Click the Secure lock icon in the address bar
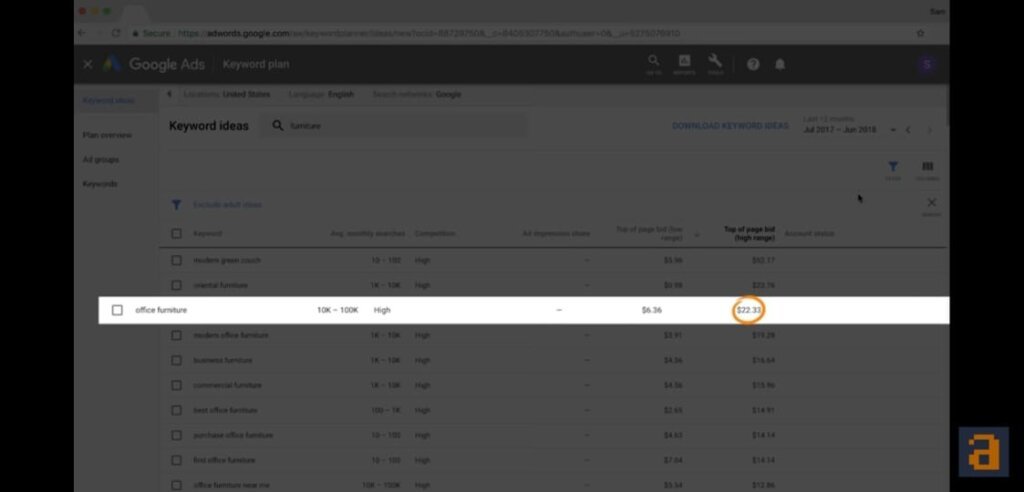The image size is (1024, 492). [135, 33]
